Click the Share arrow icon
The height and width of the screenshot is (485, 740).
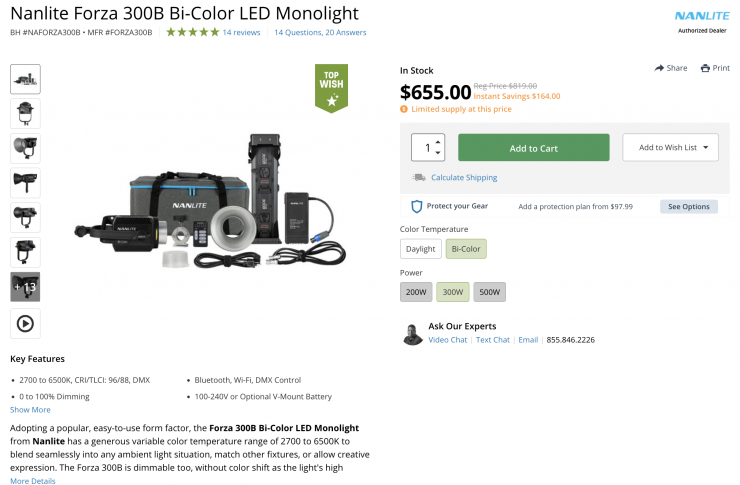click(659, 68)
